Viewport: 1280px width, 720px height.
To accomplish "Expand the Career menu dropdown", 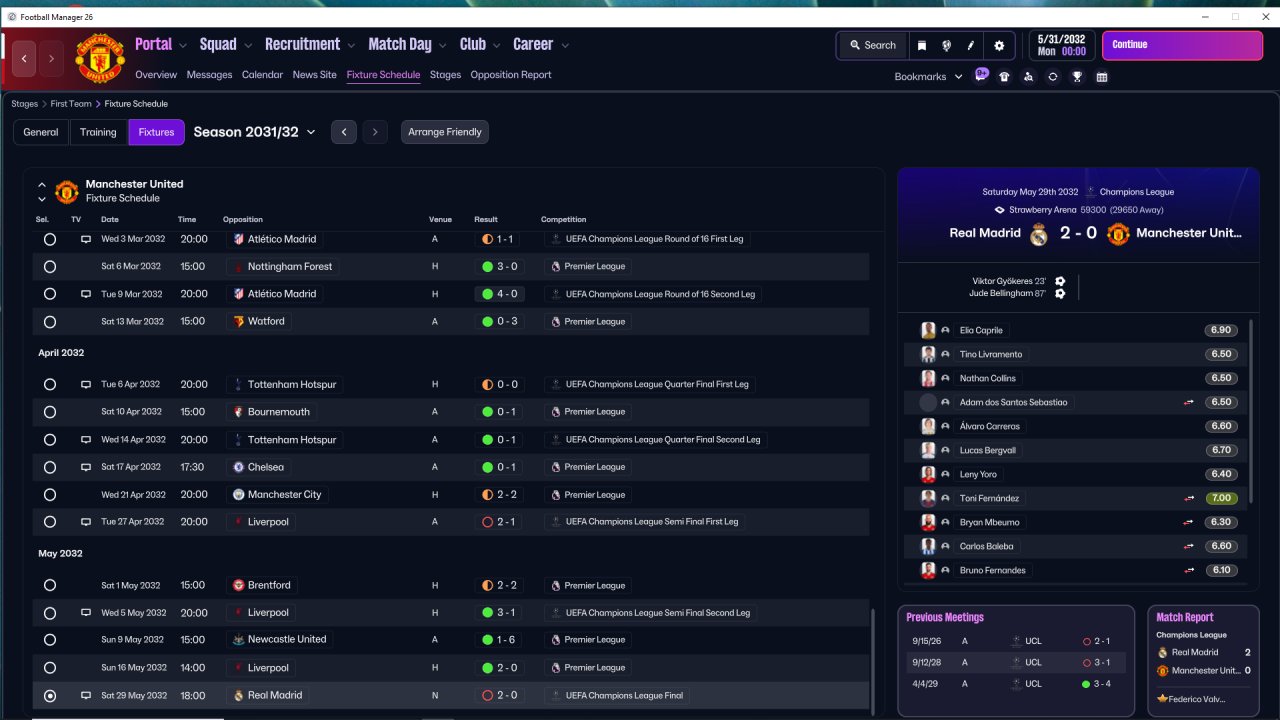I will coord(565,45).
